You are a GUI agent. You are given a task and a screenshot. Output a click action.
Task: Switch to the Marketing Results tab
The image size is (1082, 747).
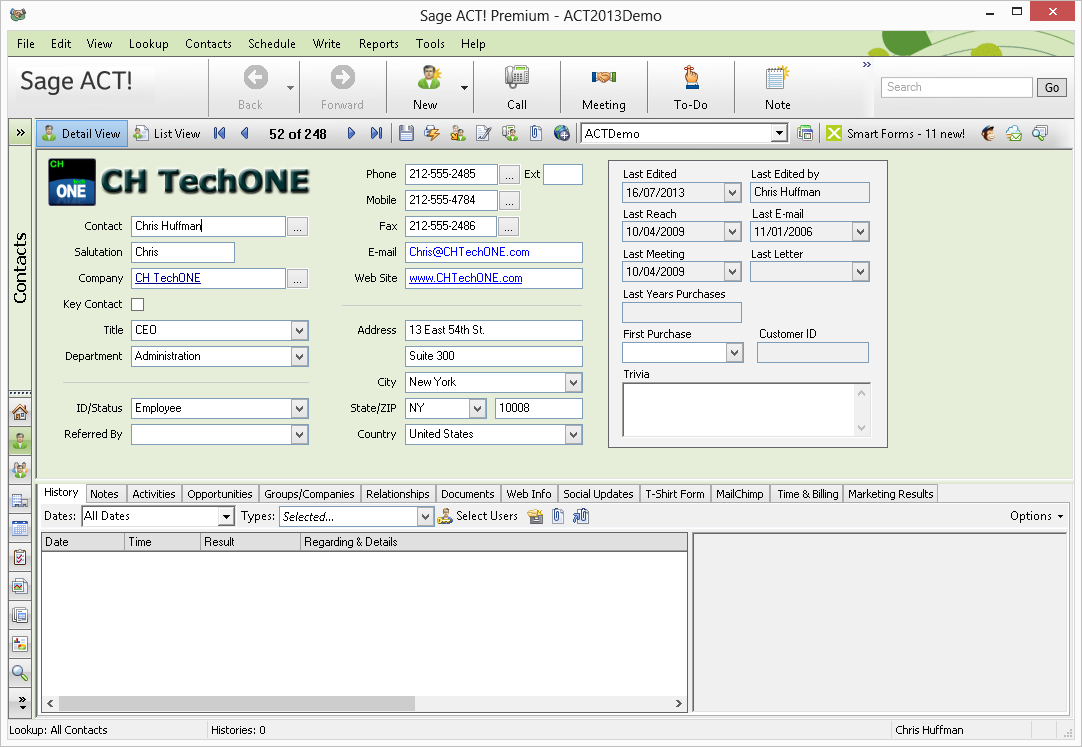coord(890,494)
